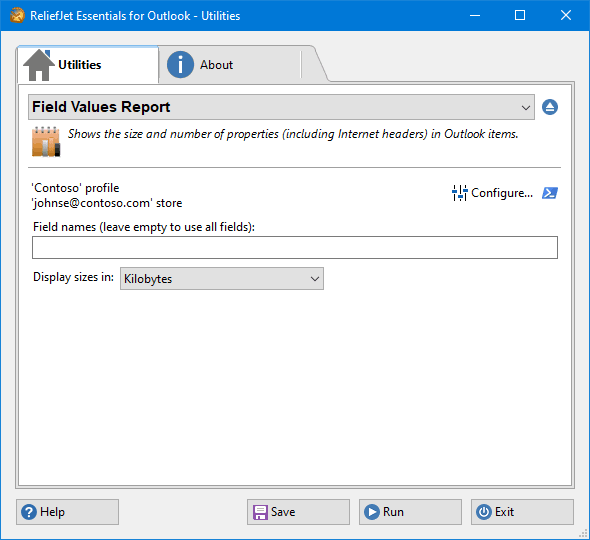Open the Field Values Report utility dropdown
Image resolution: width=590 pixels, height=540 pixels.
281,107
